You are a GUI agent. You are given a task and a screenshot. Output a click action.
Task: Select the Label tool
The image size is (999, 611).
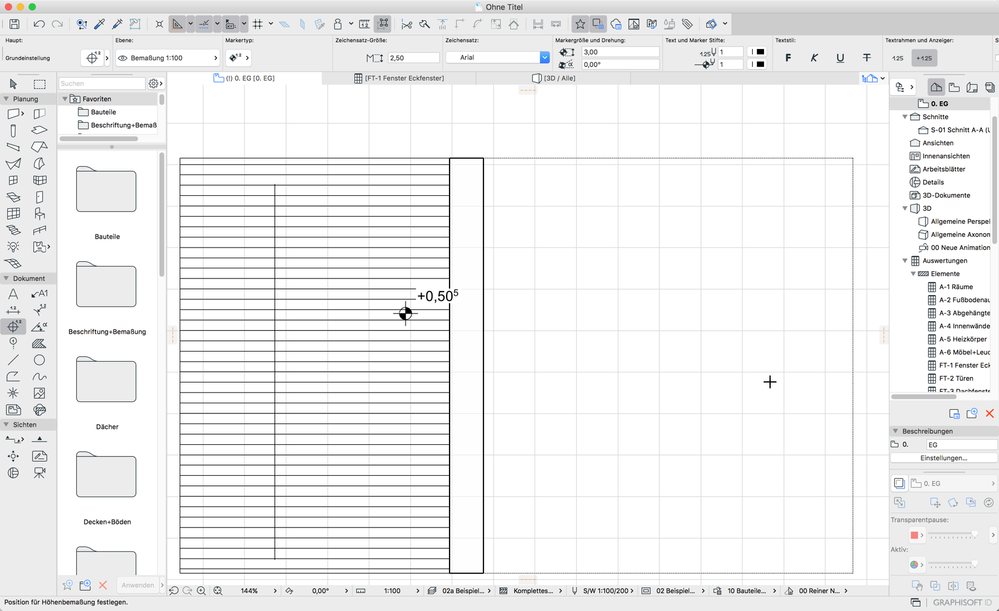click(x=40, y=294)
